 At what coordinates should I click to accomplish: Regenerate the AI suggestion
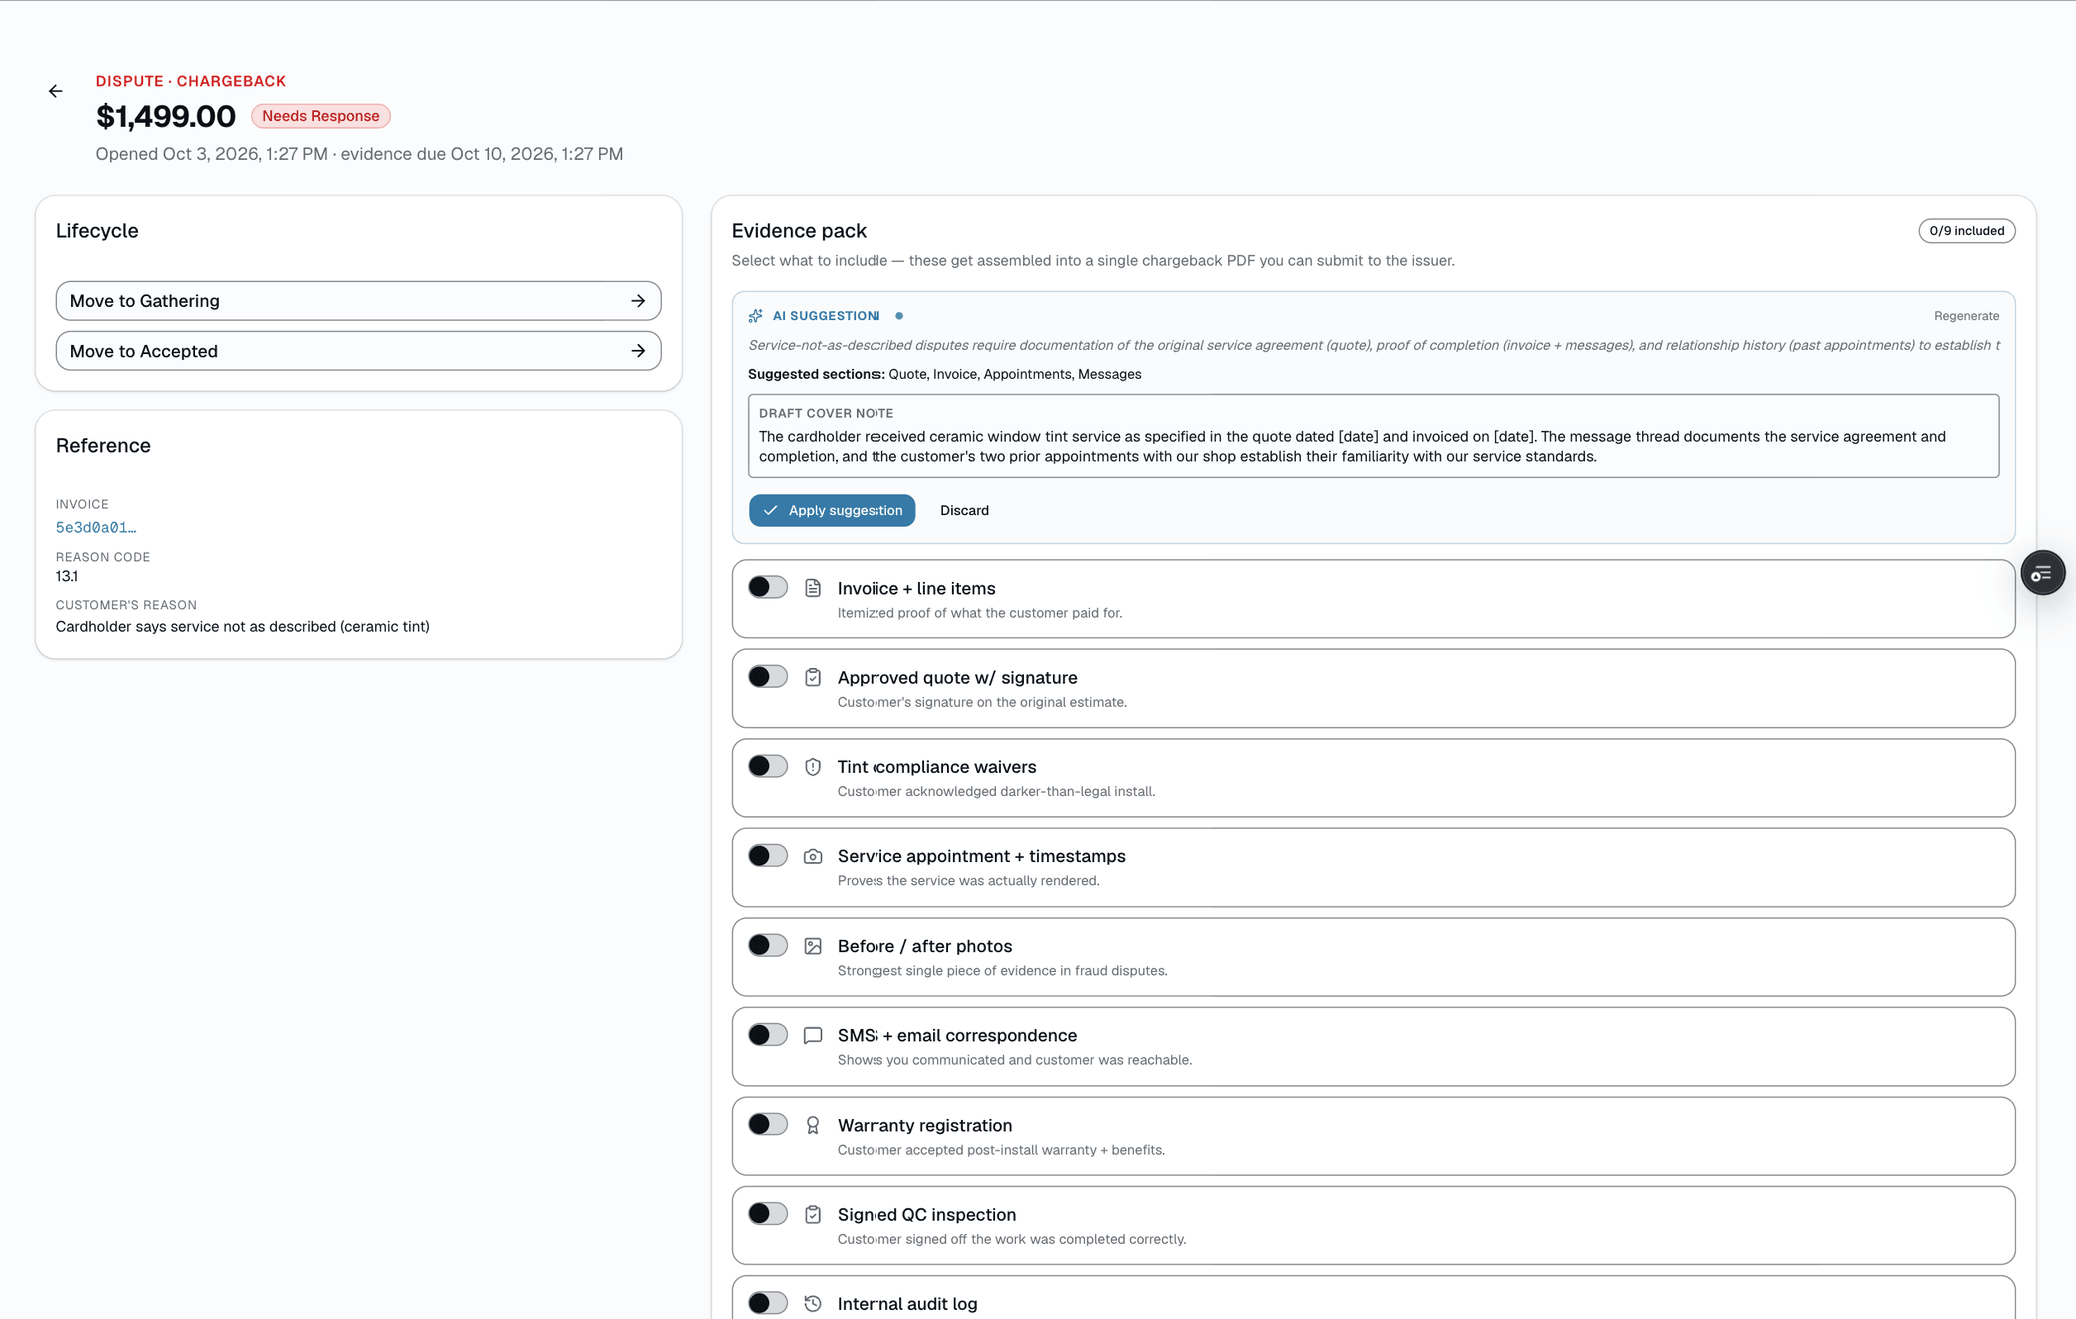coord(1966,316)
